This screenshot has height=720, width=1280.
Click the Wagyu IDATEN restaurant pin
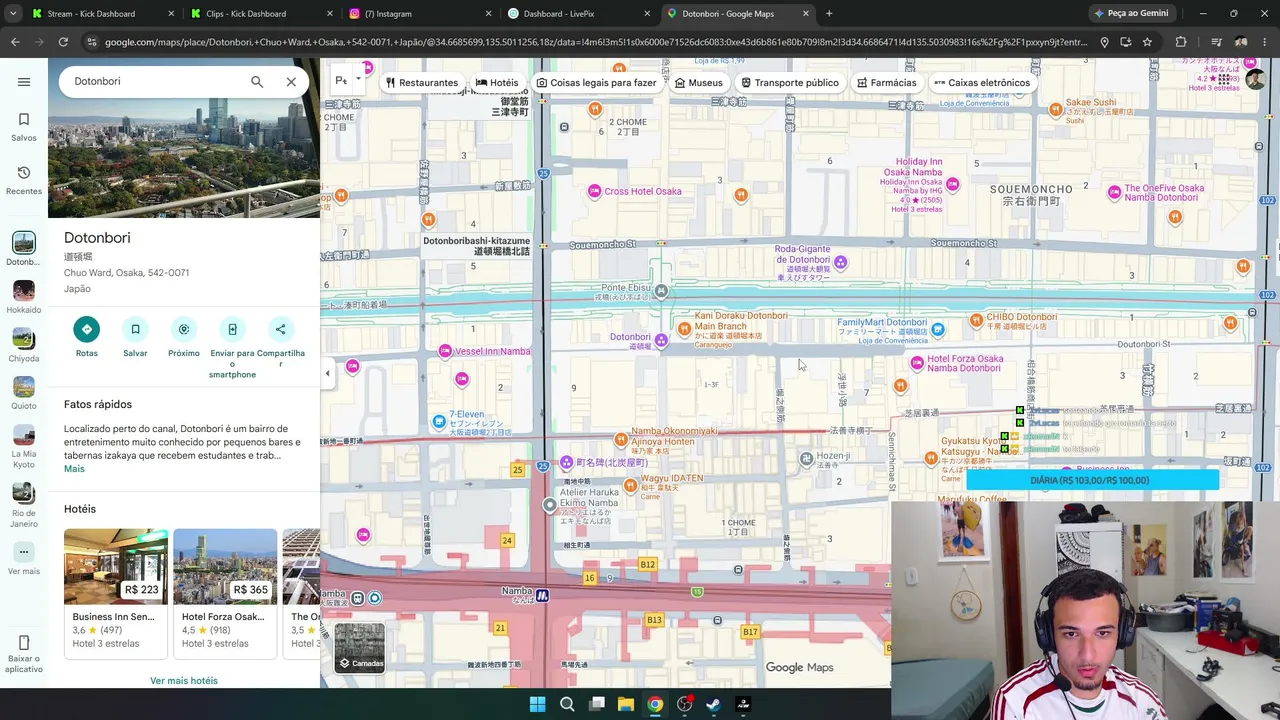(630, 485)
